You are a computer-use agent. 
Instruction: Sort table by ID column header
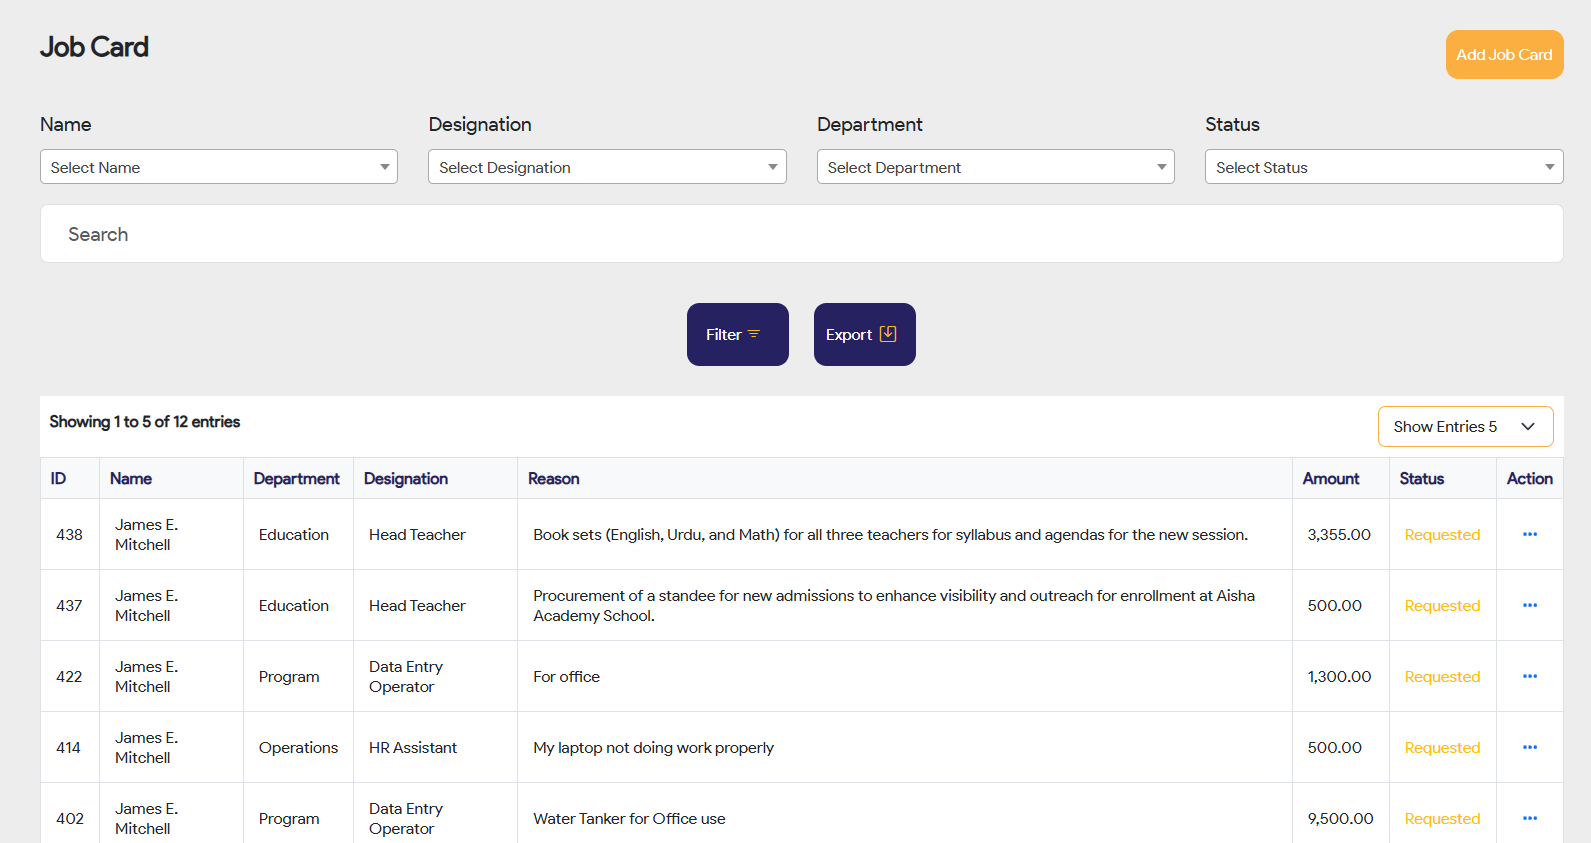click(x=59, y=479)
